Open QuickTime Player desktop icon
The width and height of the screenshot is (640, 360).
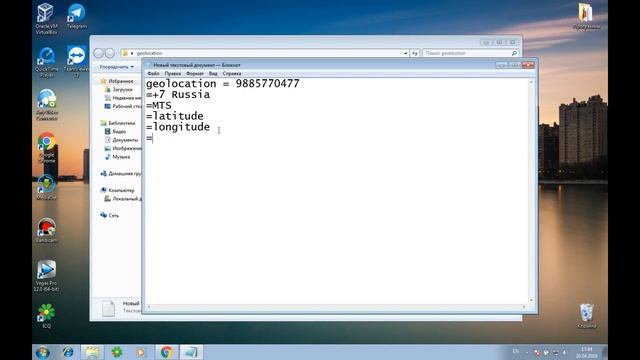[x=46, y=62]
